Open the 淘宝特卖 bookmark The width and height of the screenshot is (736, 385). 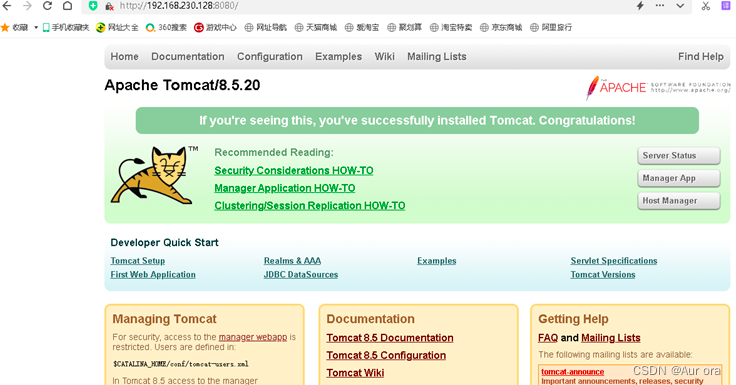click(x=451, y=27)
